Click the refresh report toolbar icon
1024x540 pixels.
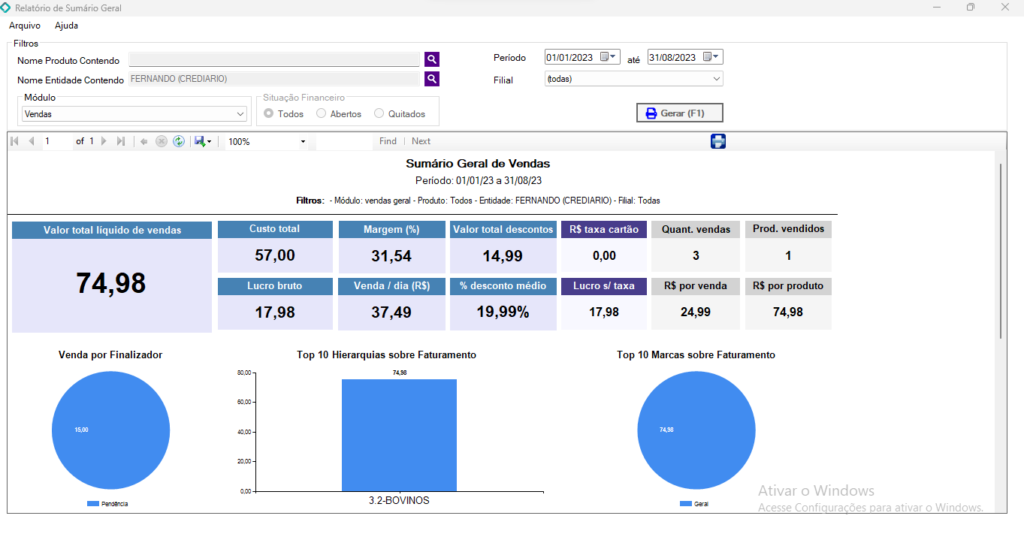[x=178, y=142]
